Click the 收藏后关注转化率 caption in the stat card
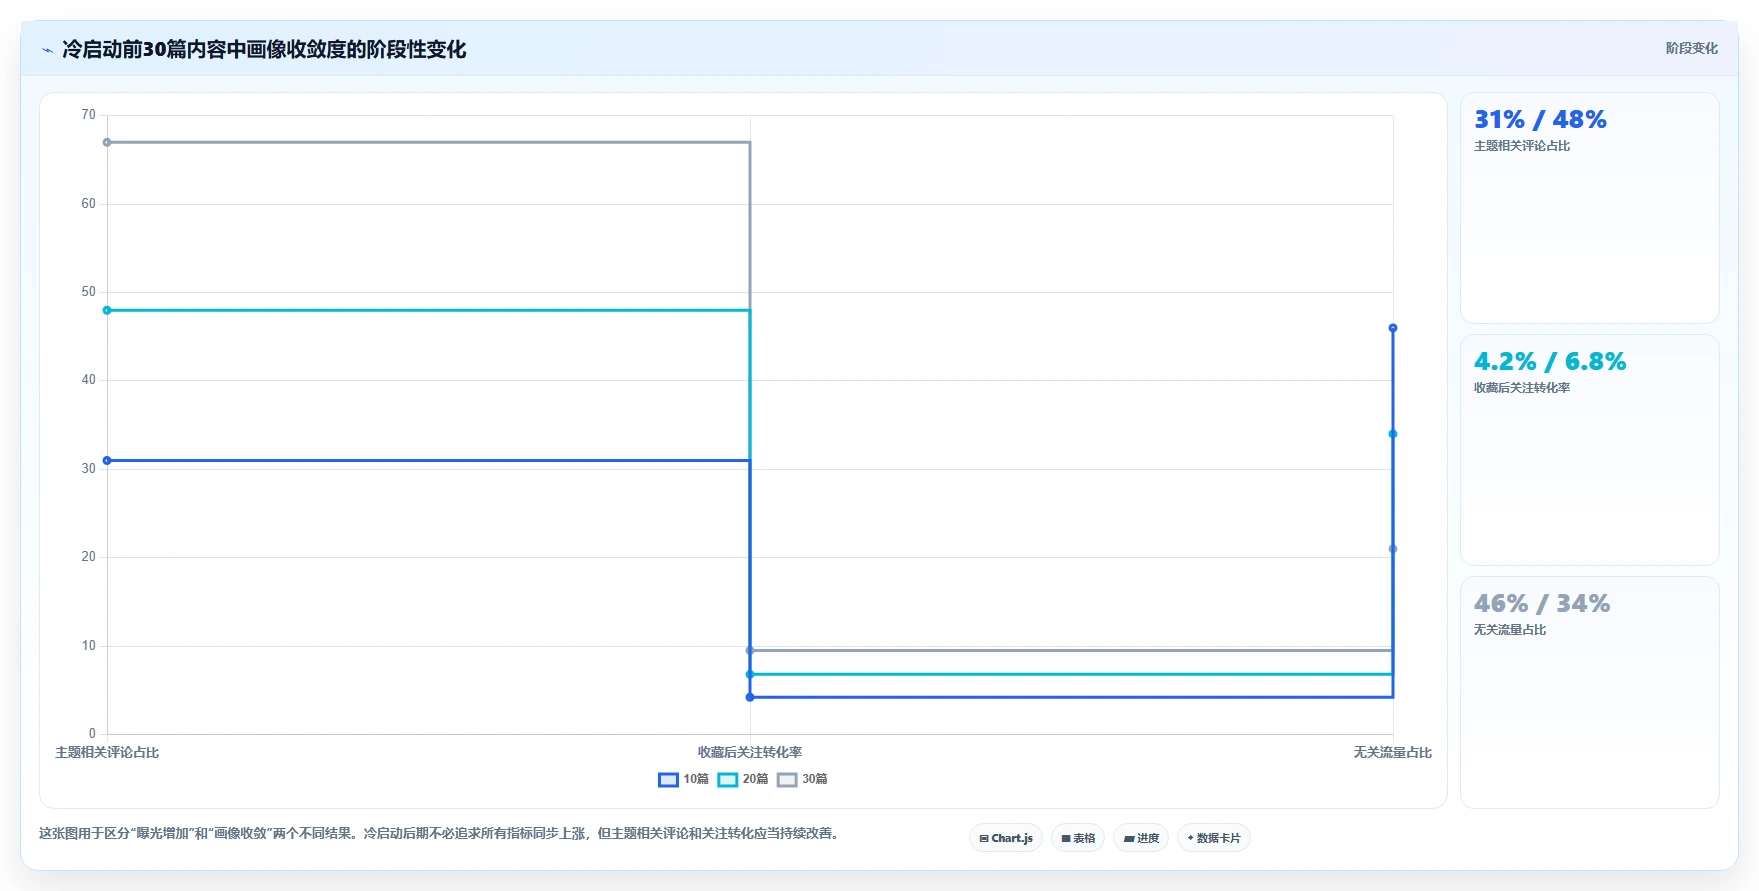The width and height of the screenshot is (1759, 891). click(x=1522, y=388)
